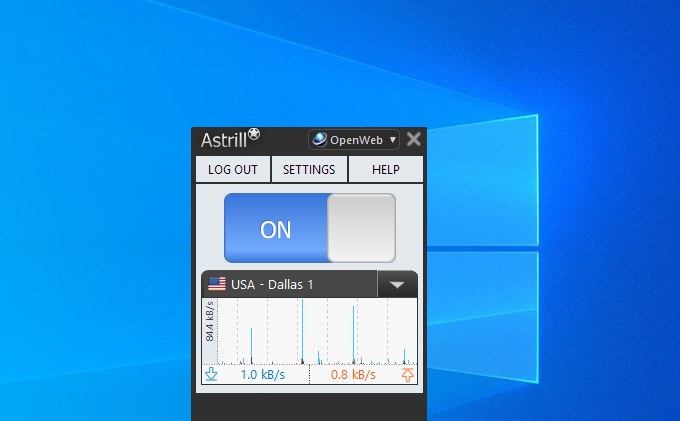Select the USA - Dallas 1 server field

coord(290,285)
